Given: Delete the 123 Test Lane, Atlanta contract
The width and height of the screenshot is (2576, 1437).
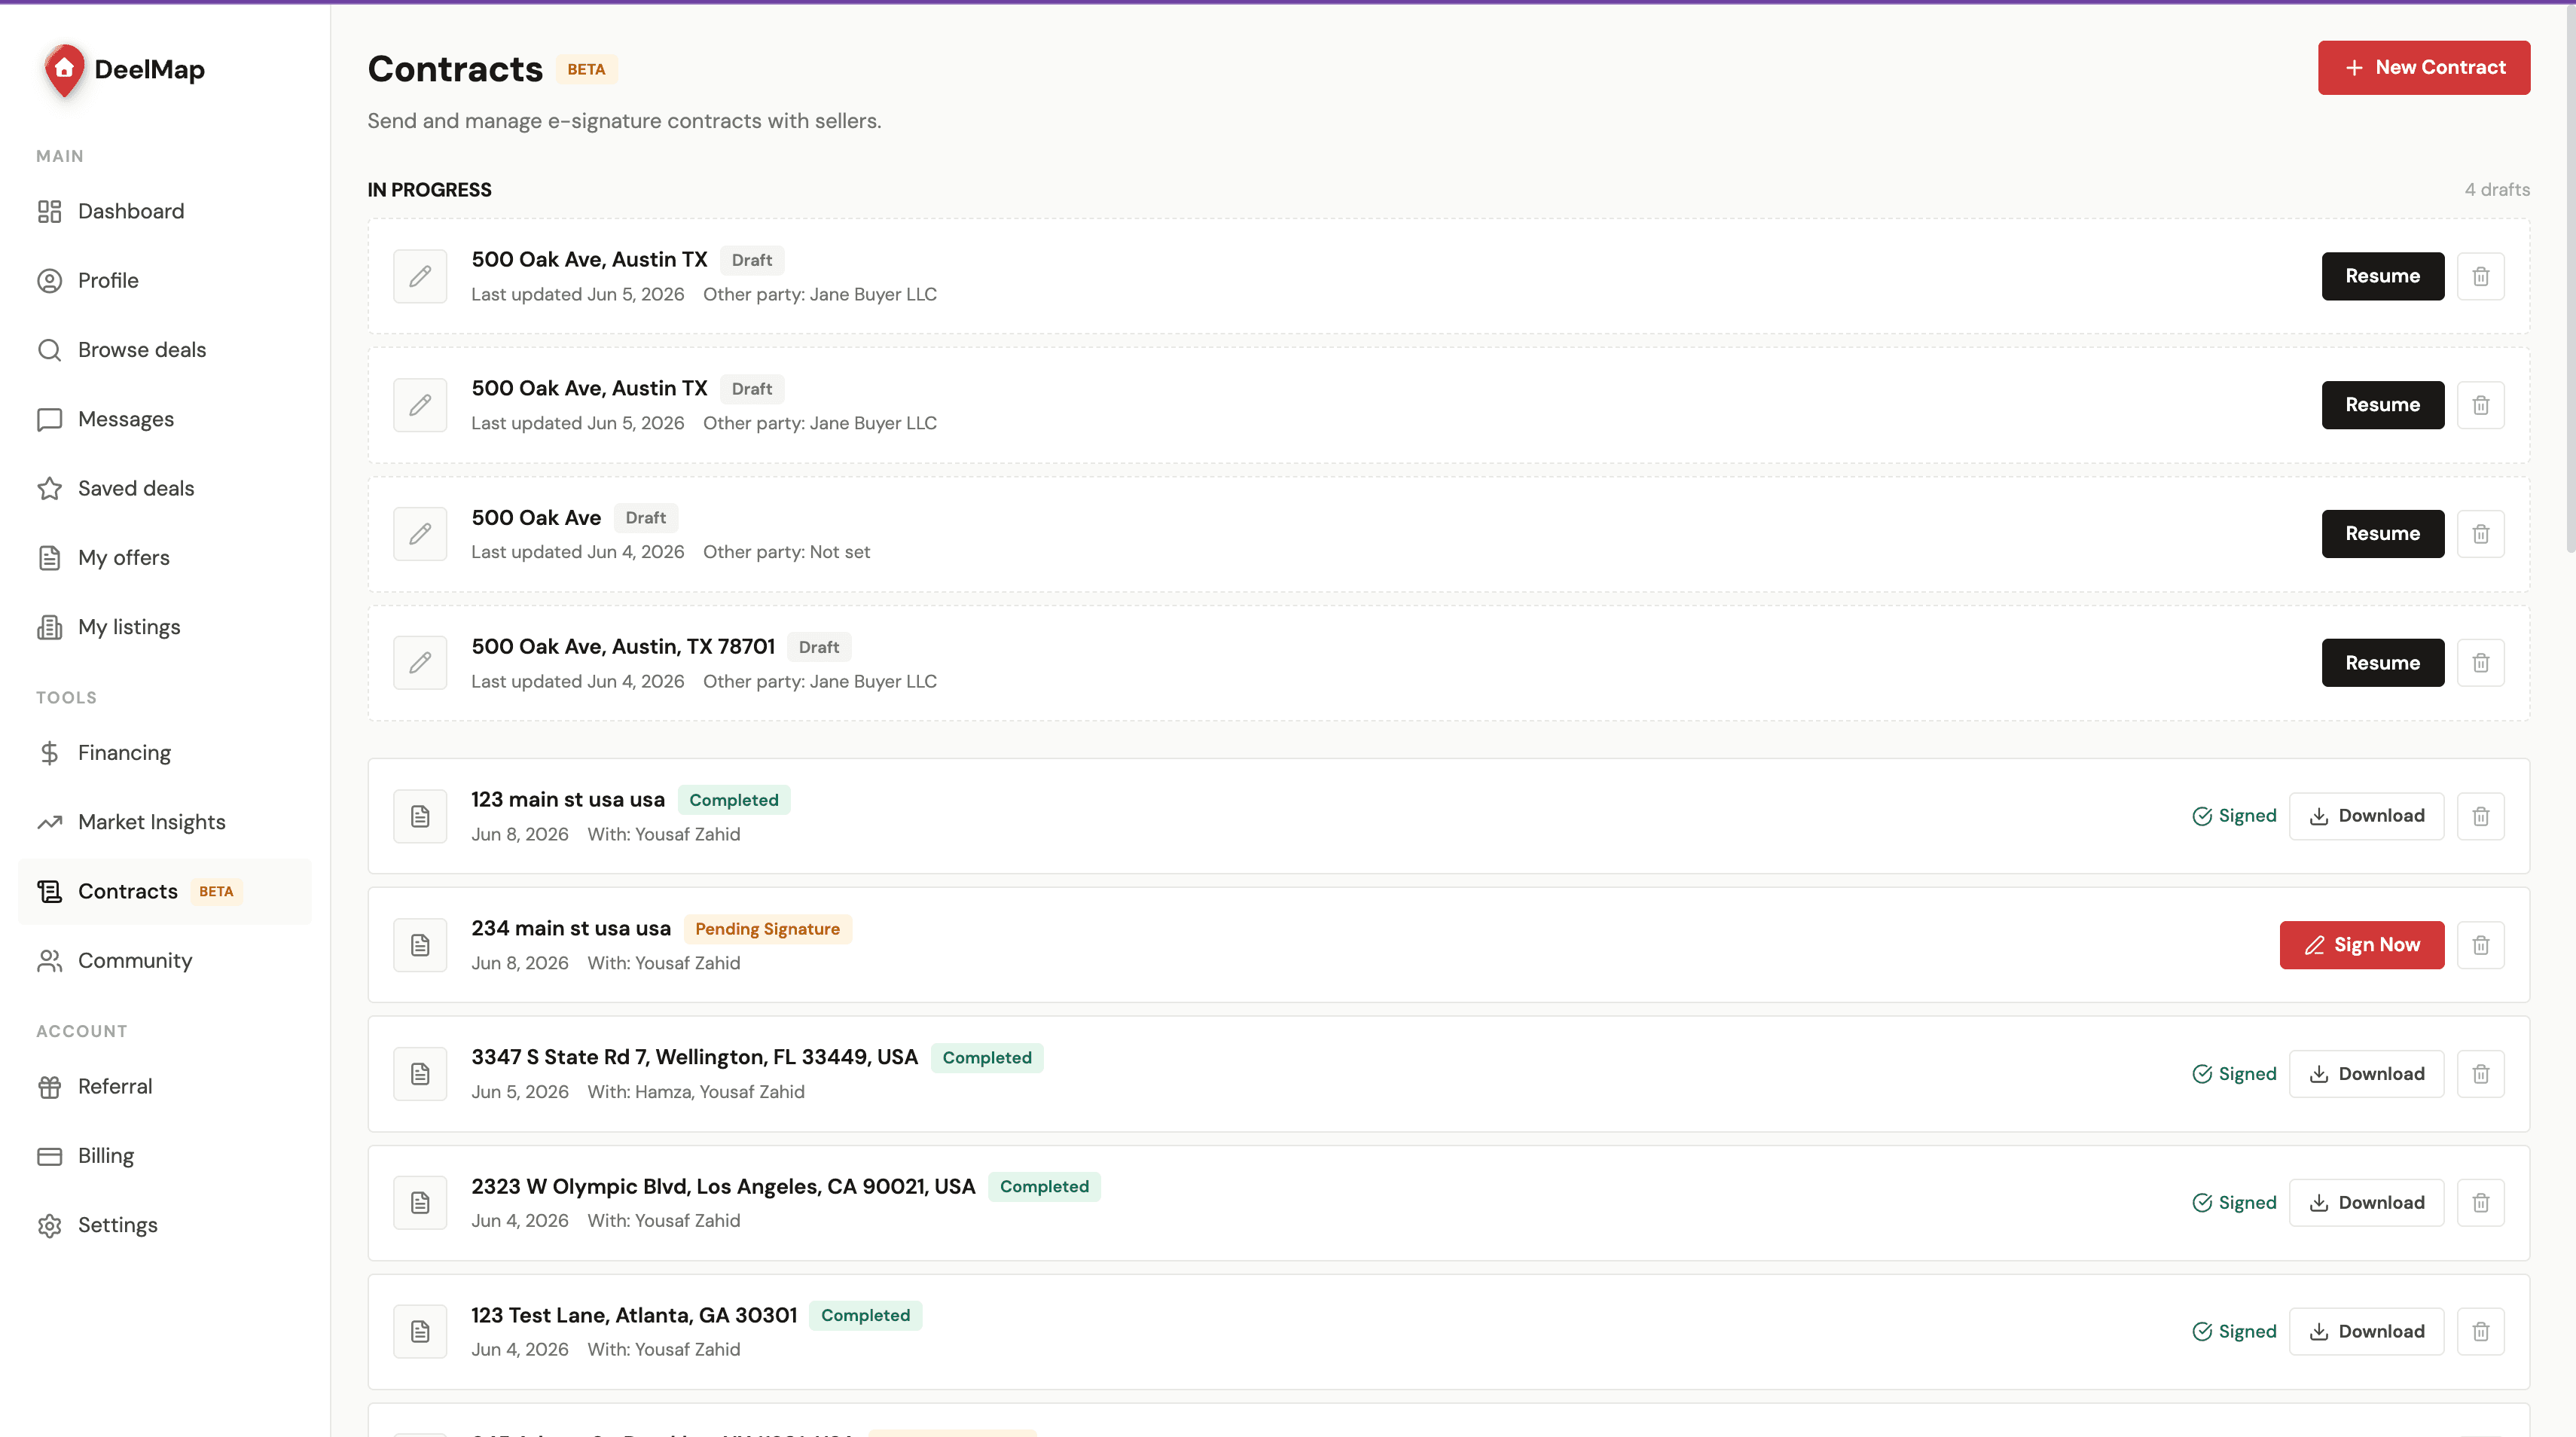Looking at the screenshot, I should pyautogui.click(x=2480, y=1331).
